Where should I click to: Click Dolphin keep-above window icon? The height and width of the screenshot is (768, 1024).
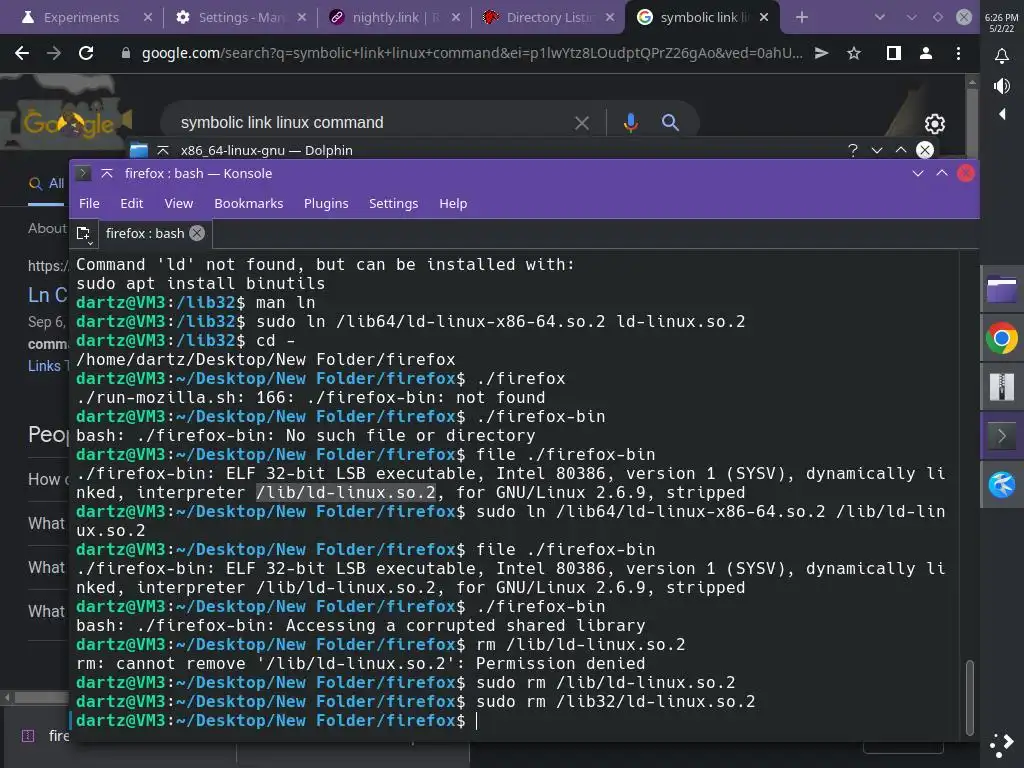(163, 150)
